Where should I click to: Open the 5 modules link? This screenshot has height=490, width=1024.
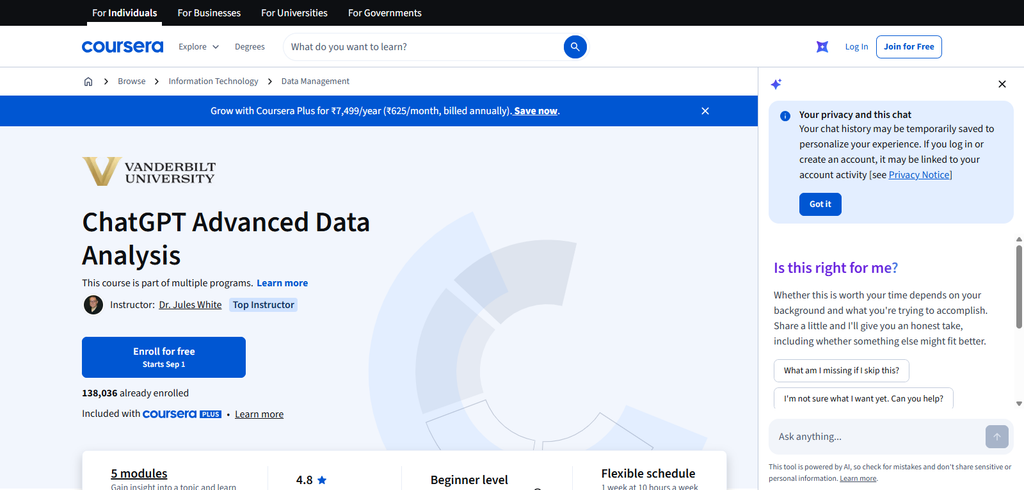[139, 473]
